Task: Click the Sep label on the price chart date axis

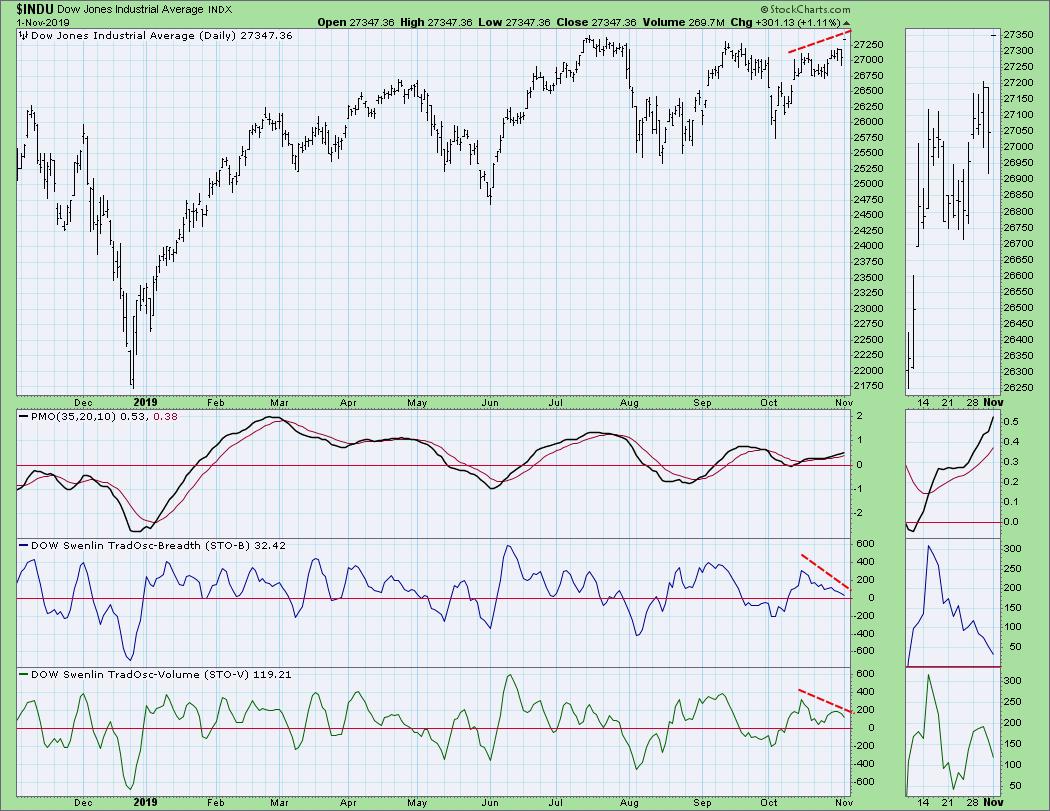Action: [x=702, y=403]
